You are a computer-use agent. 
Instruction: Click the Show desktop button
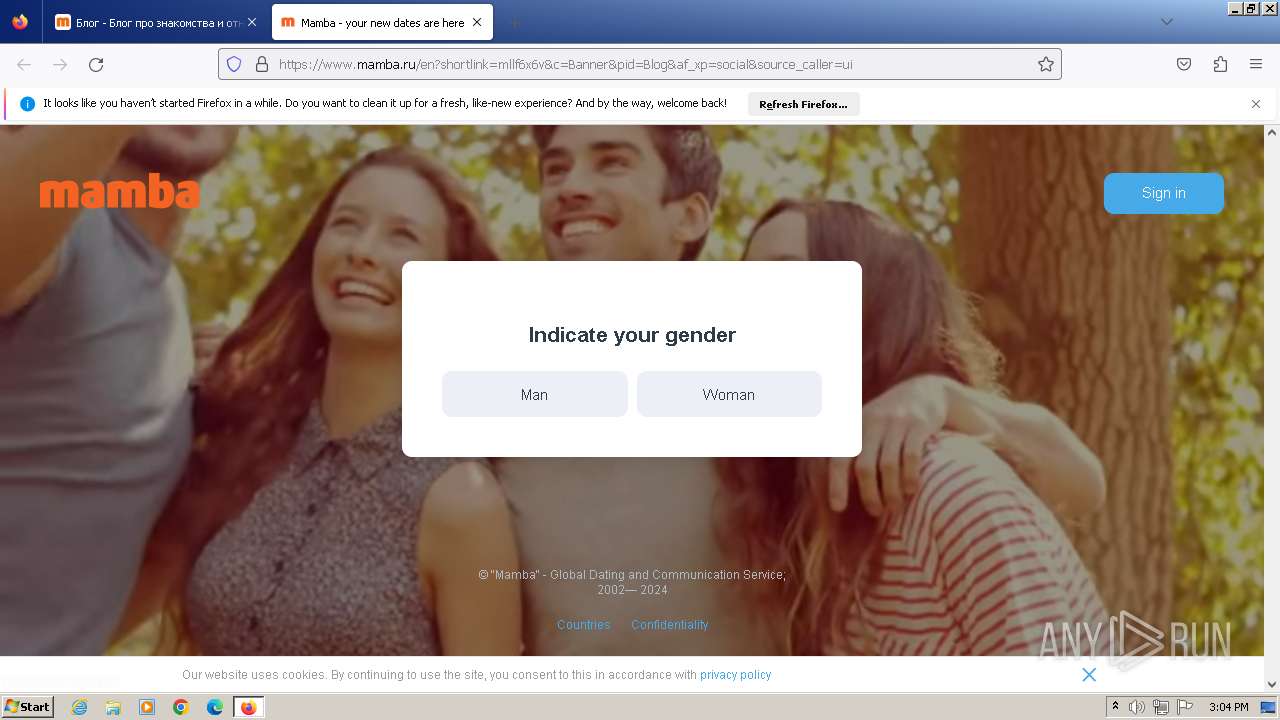[x=1269, y=707]
